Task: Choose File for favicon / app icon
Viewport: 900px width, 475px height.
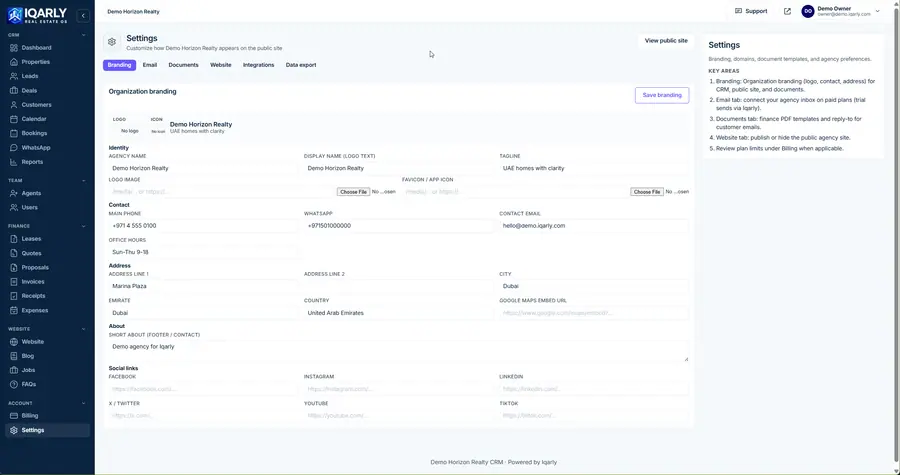Action: [x=646, y=192]
